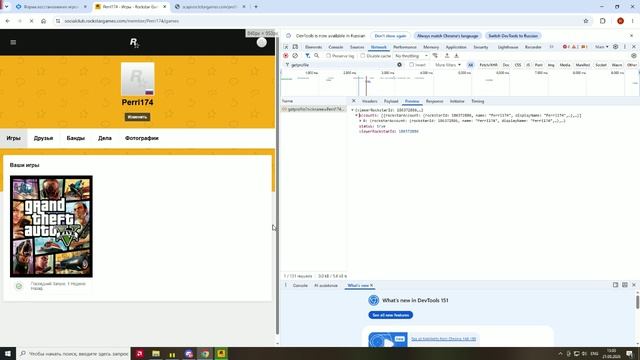Toggle the Disable cache checkbox
Image resolution: width=640 pixels, height=360 pixels.
(362, 56)
